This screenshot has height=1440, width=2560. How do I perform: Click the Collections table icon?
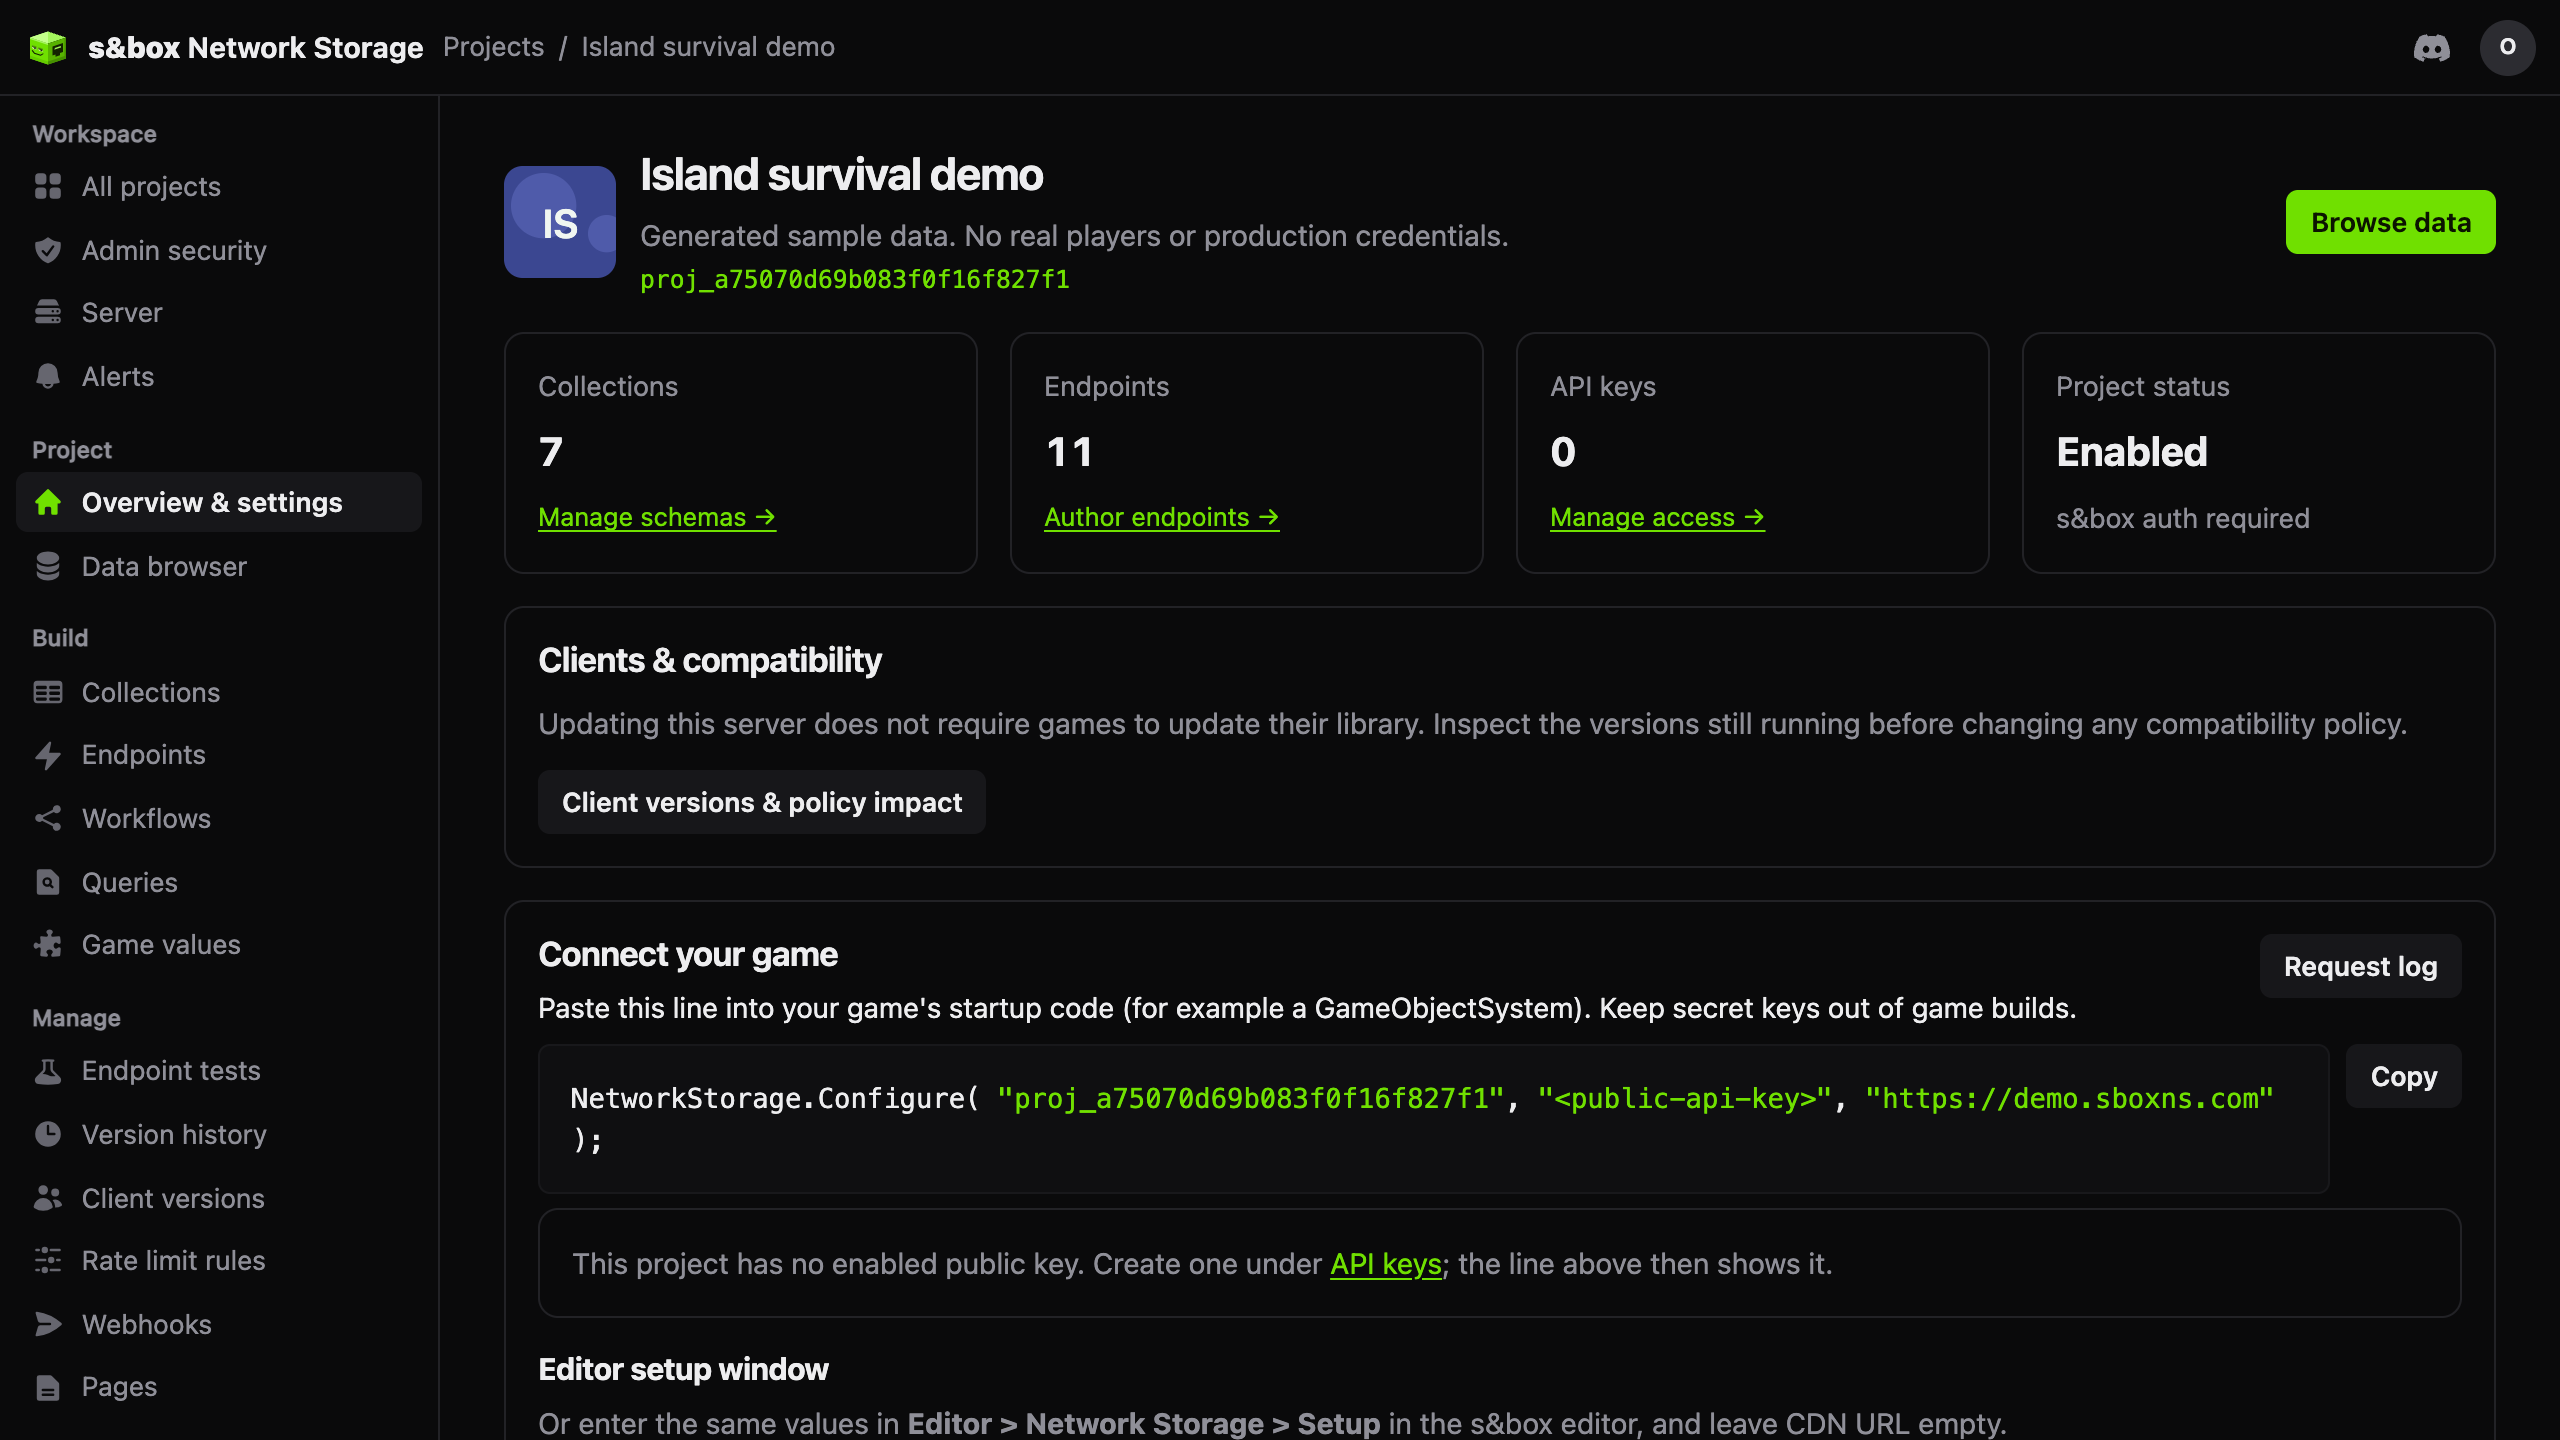click(x=48, y=692)
